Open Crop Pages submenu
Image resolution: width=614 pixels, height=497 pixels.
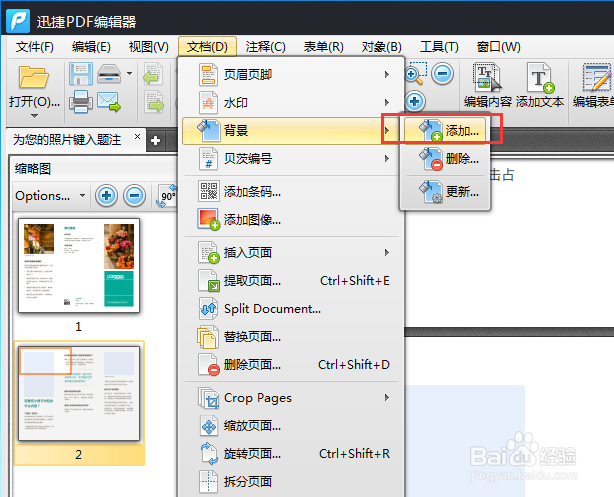(x=291, y=398)
